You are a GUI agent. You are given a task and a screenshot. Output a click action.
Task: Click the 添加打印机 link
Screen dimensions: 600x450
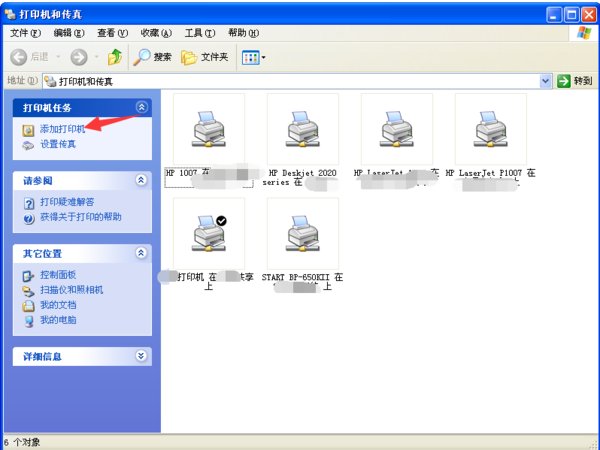(x=63, y=129)
